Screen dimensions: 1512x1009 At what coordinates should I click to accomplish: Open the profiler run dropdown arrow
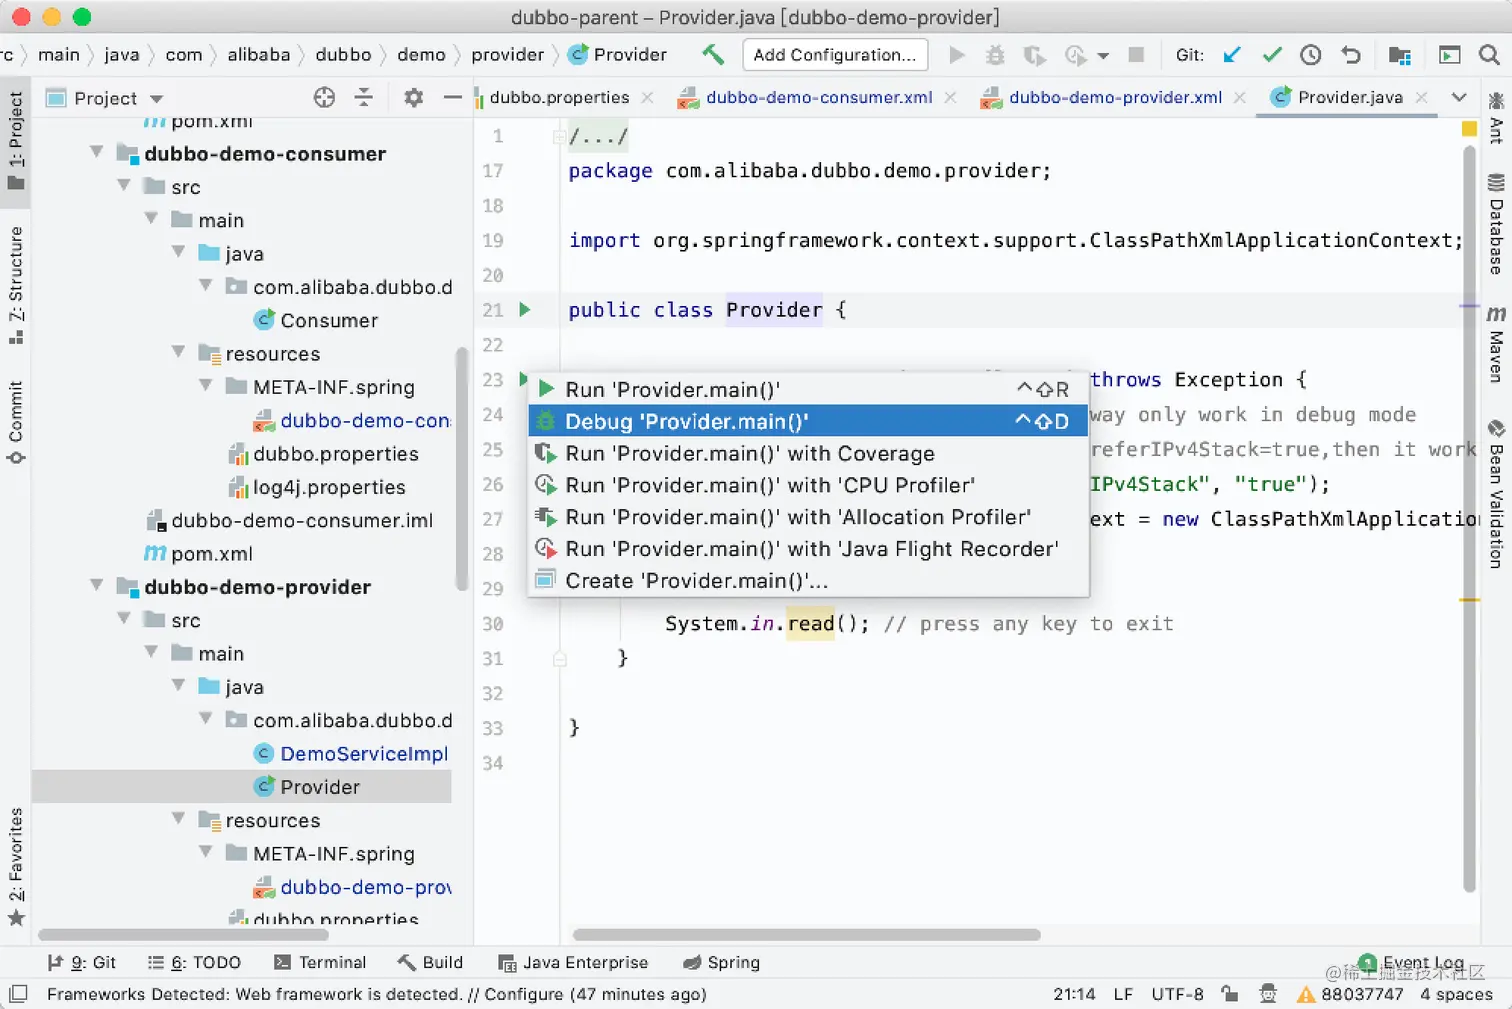(x=1103, y=56)
